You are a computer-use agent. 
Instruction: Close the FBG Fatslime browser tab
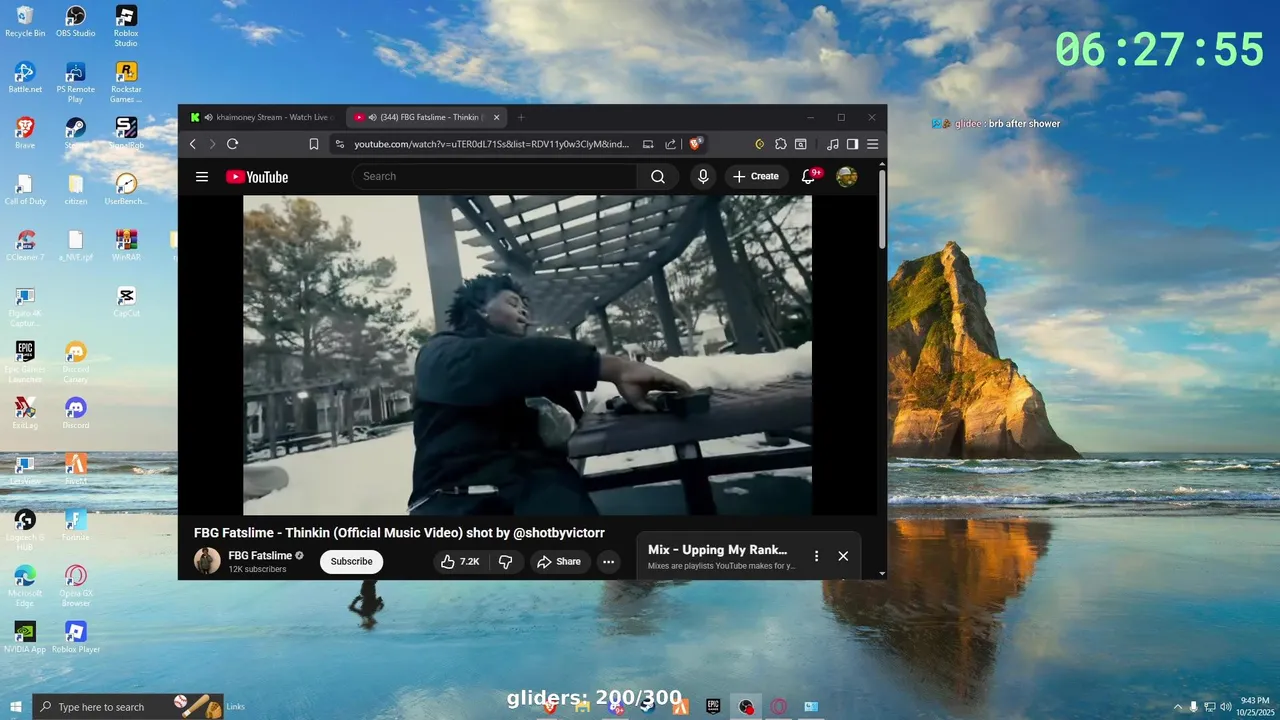tap(497, 117)
